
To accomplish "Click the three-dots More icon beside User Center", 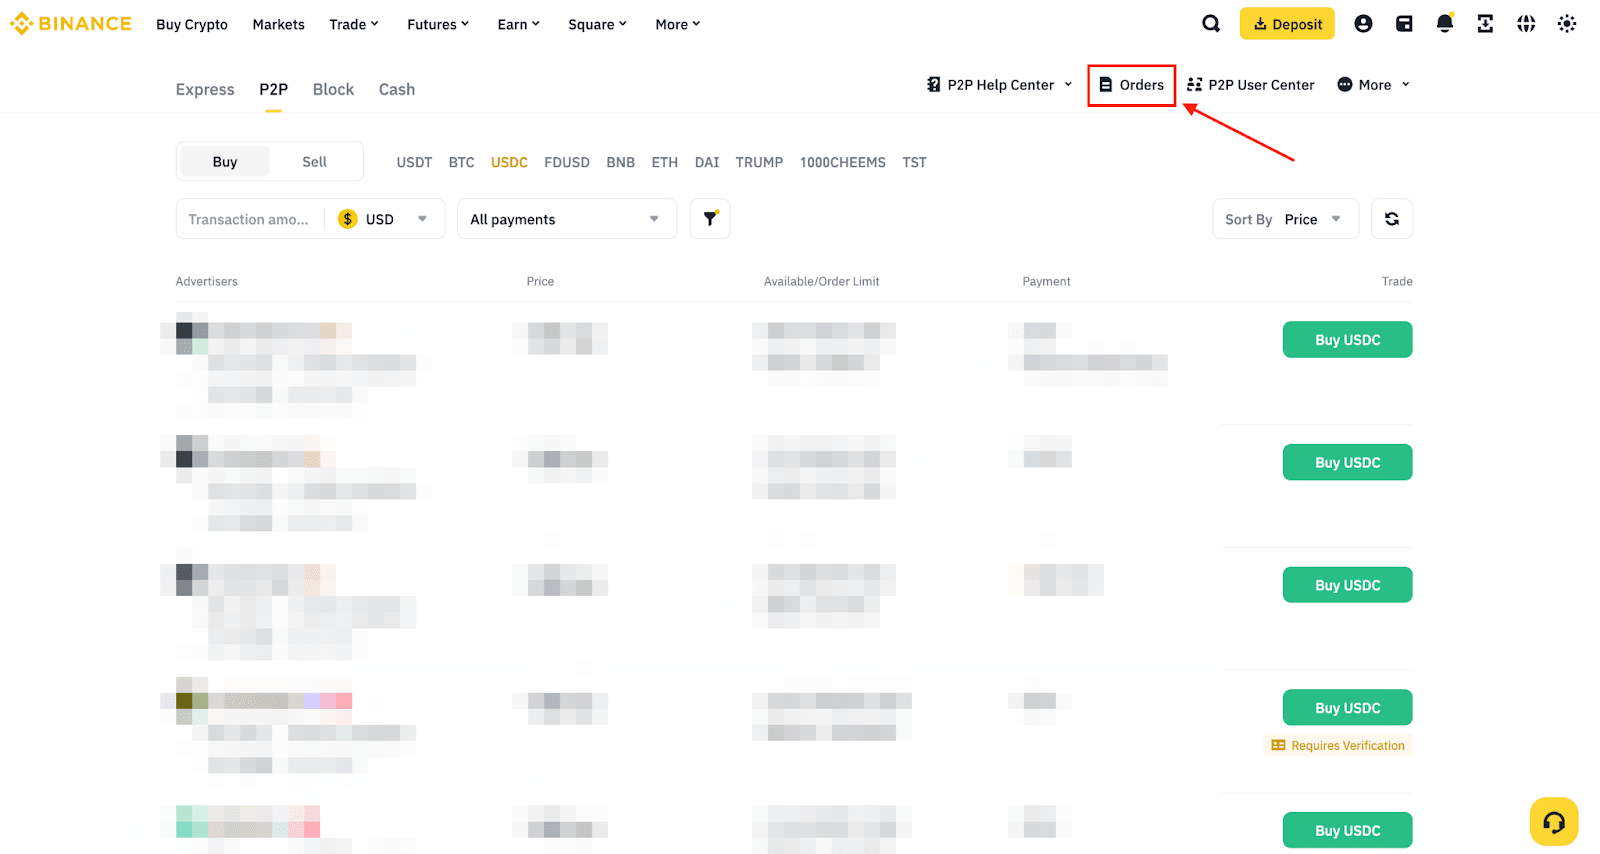I will tap(1345, 85).
